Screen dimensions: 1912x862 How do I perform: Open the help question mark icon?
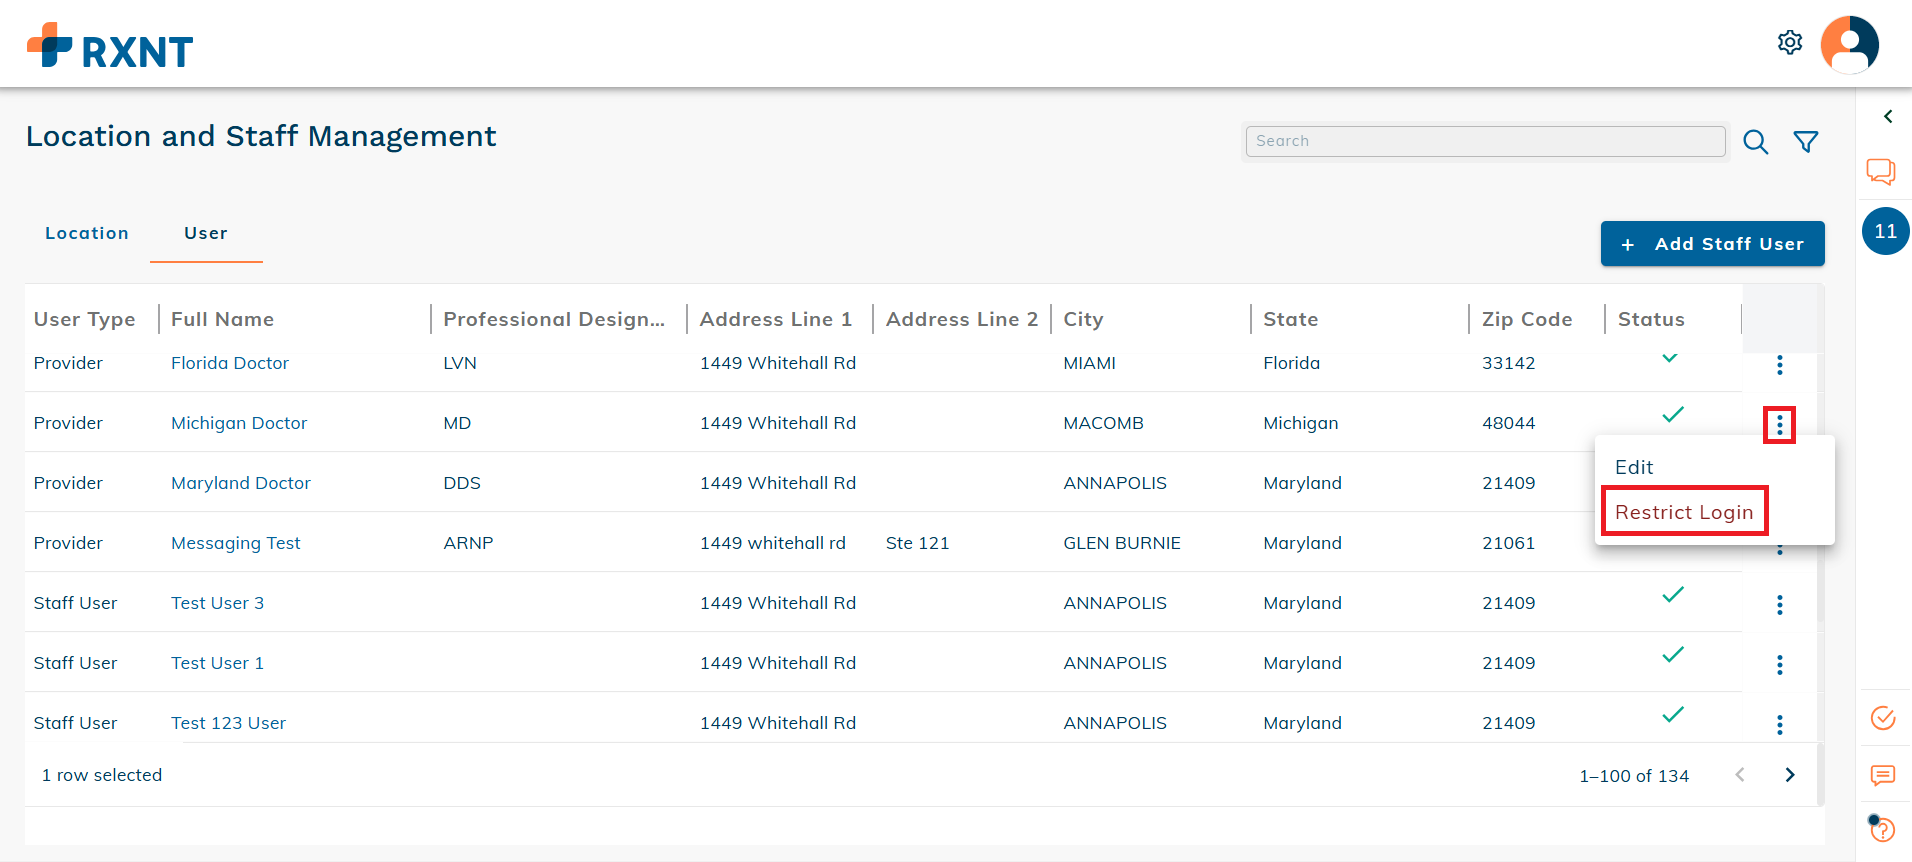point(1882,828)
